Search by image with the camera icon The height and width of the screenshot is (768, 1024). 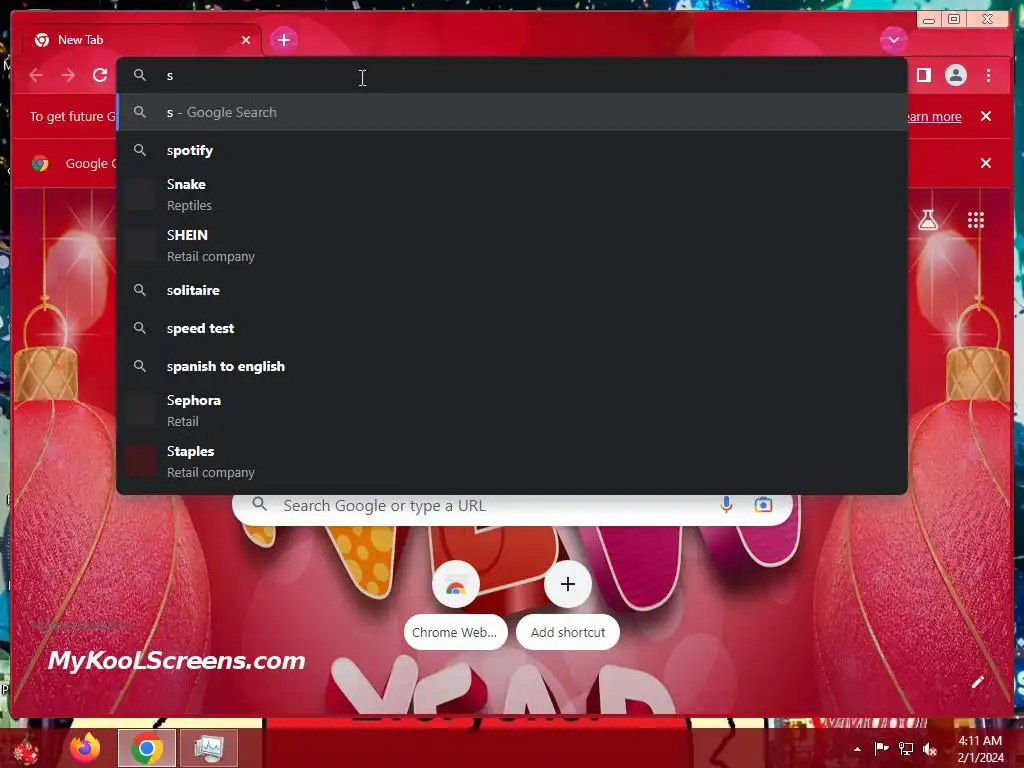click(x=763, y=505)
